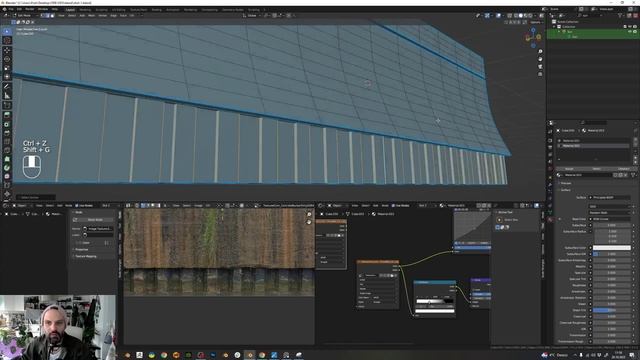Open World properties tab
This screenshot has height=360, width=640.
[550, 168]
